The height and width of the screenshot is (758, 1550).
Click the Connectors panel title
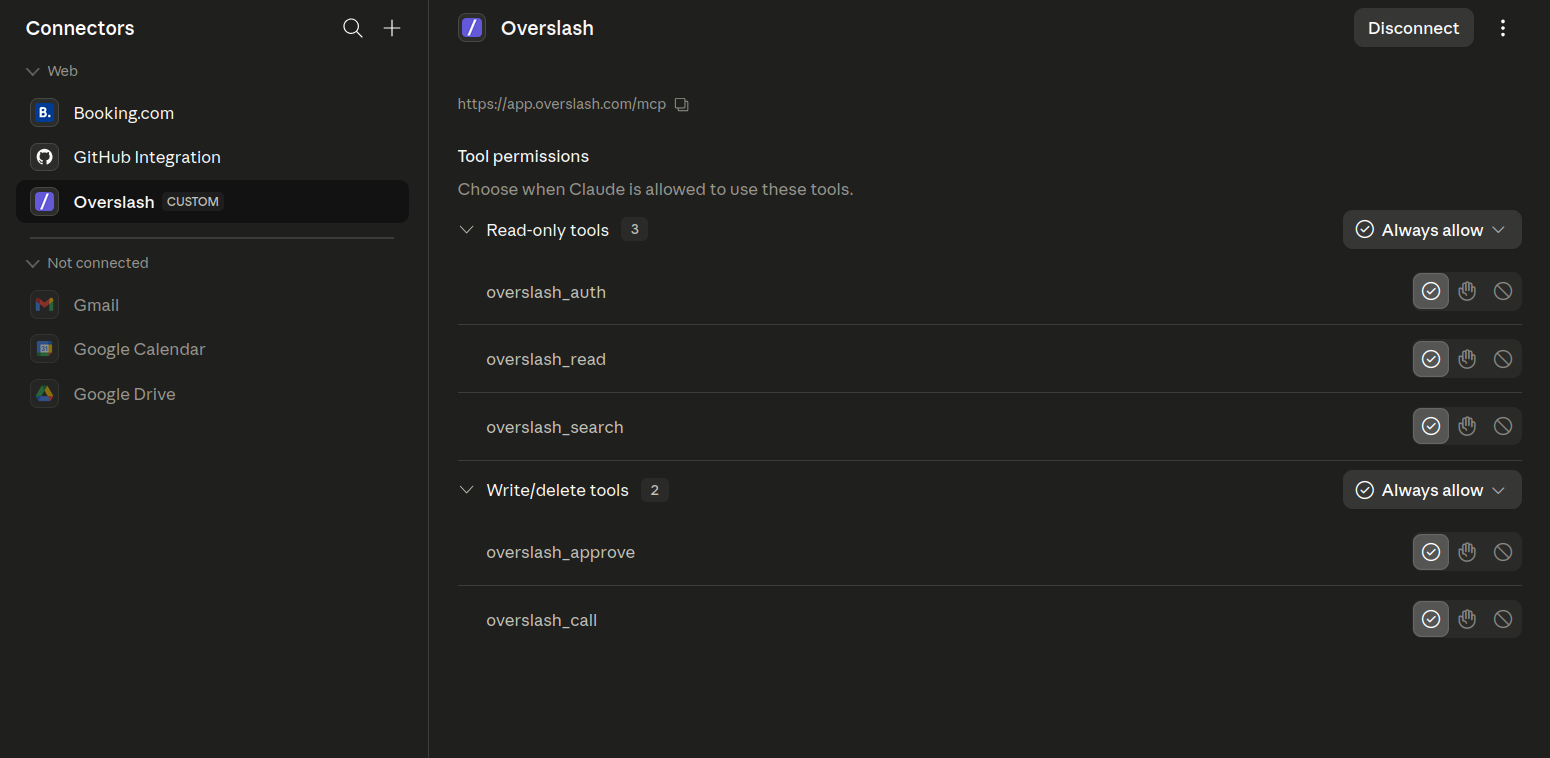(x=80, y=28)
